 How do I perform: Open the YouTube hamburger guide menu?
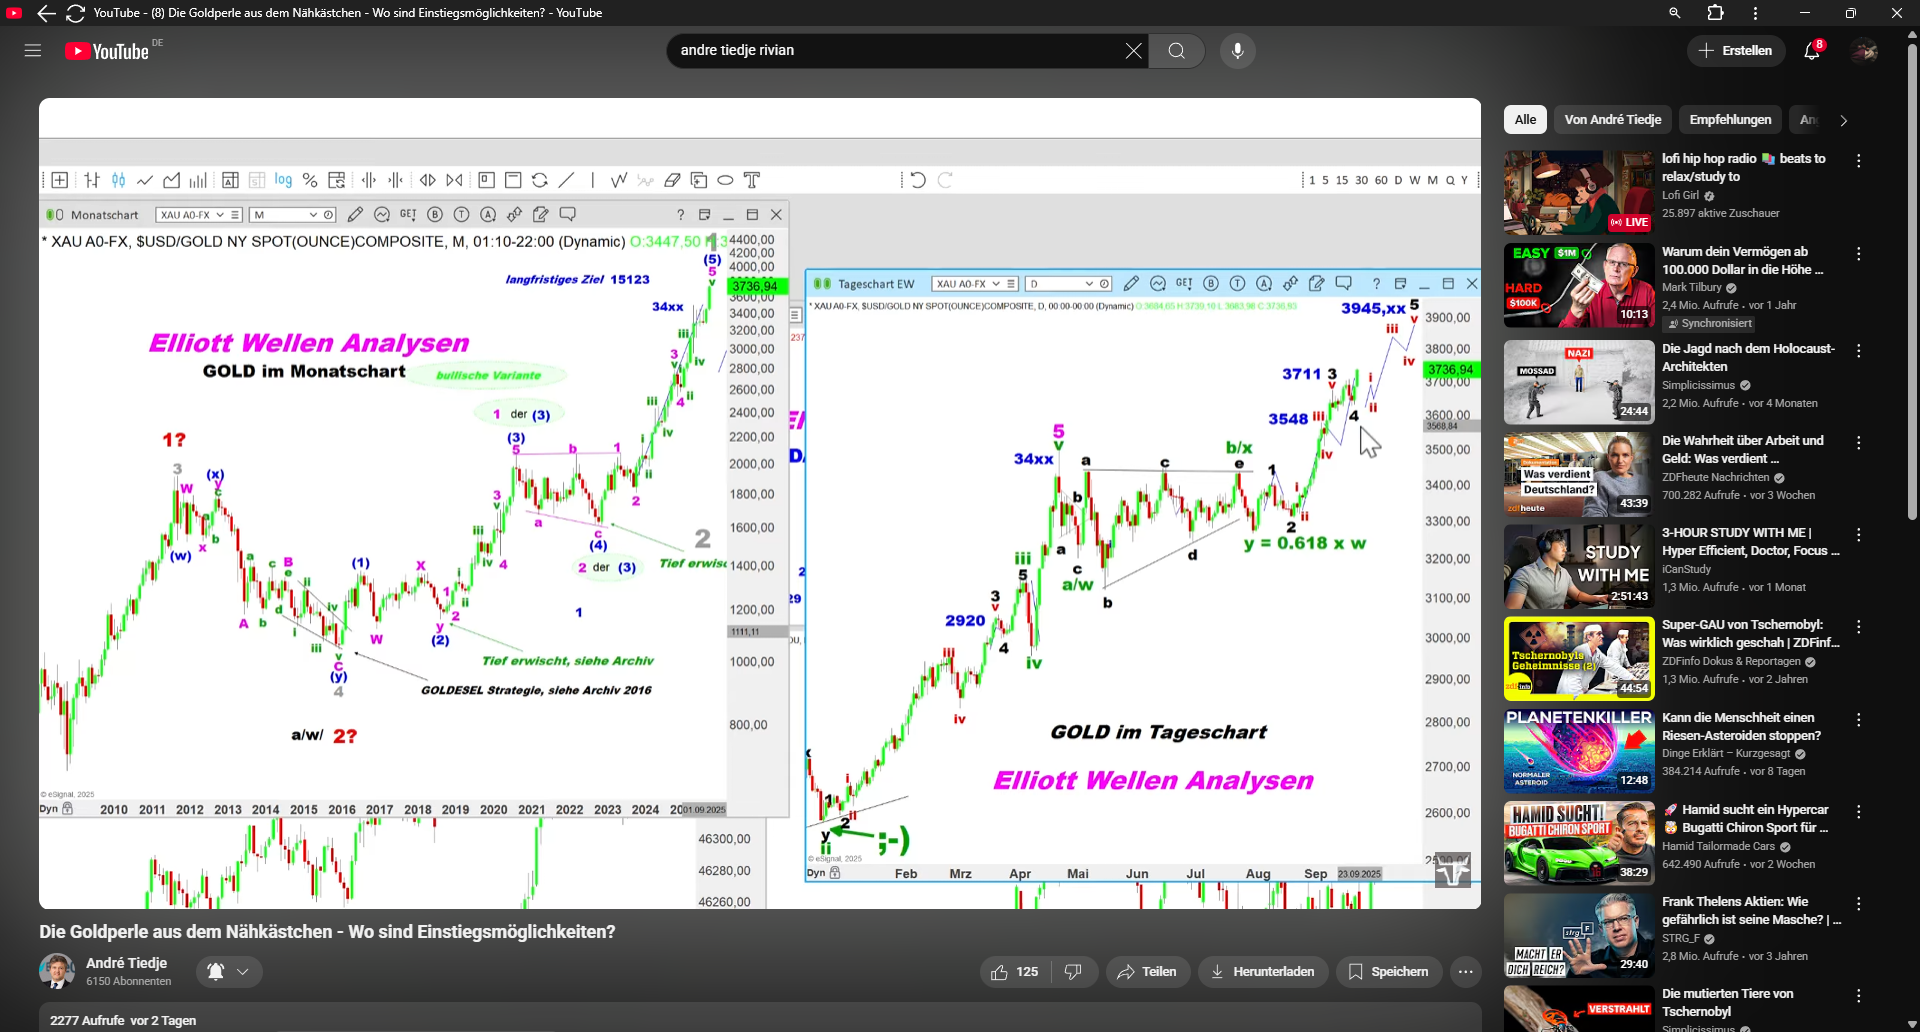click(33, 51)
